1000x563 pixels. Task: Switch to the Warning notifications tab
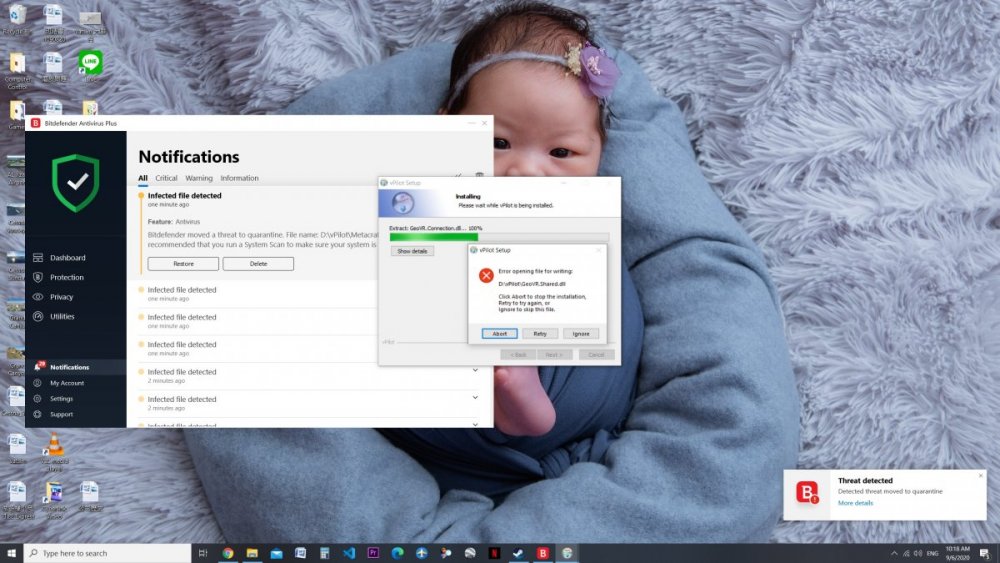click(x=199, y=178)
